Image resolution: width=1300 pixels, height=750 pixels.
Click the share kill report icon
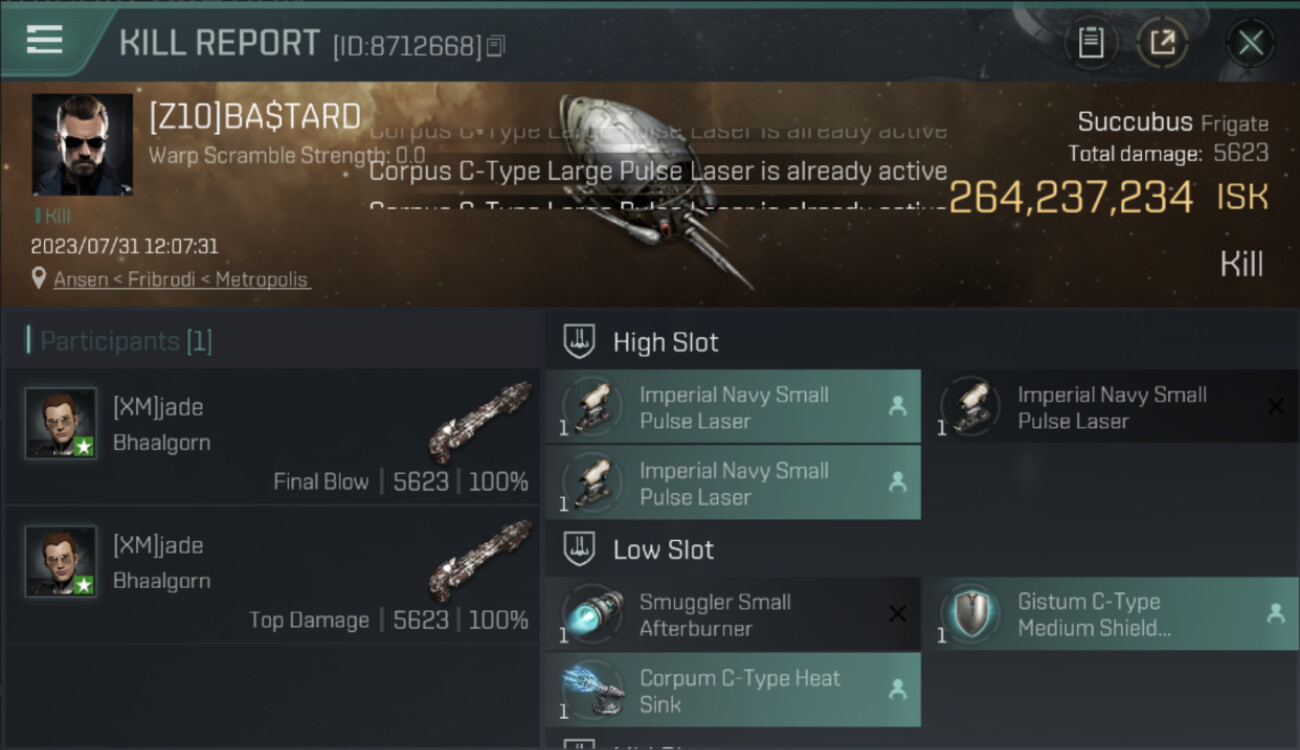pos(1162,42)
